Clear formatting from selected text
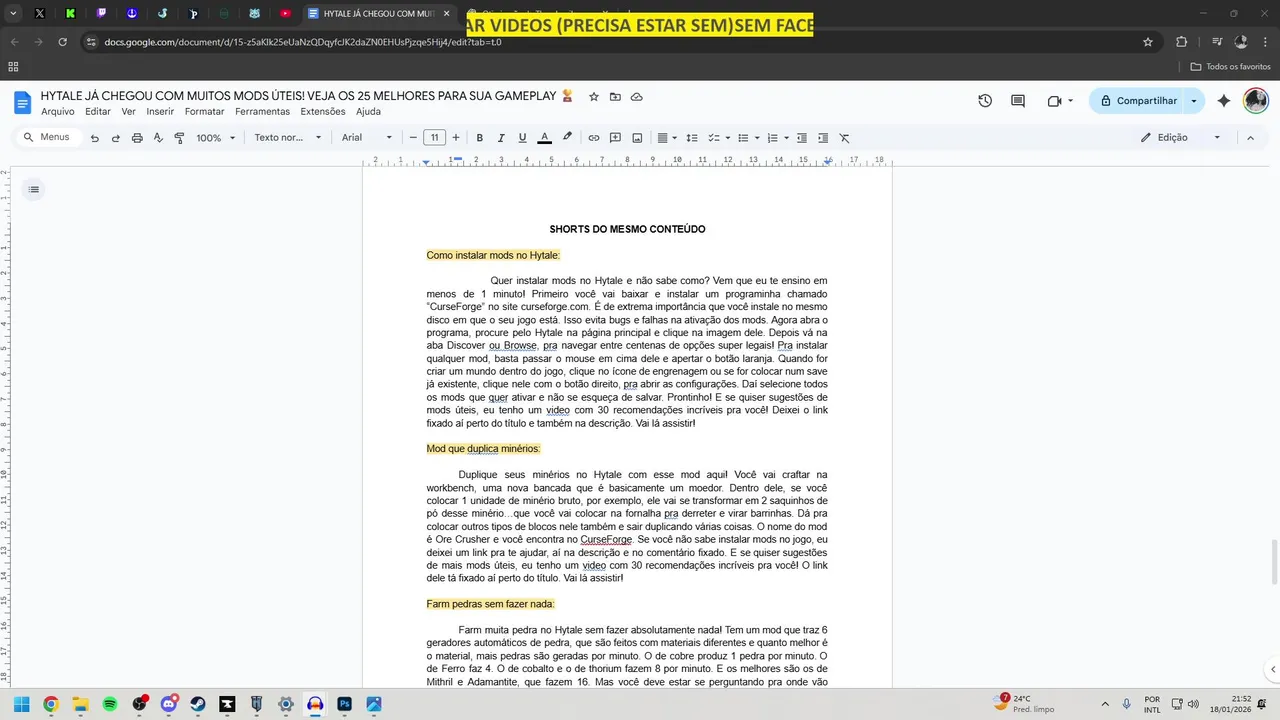Image resolution: width=1280 pixels, height=720 pixels. pyautogui.click(x=844, y=138)
